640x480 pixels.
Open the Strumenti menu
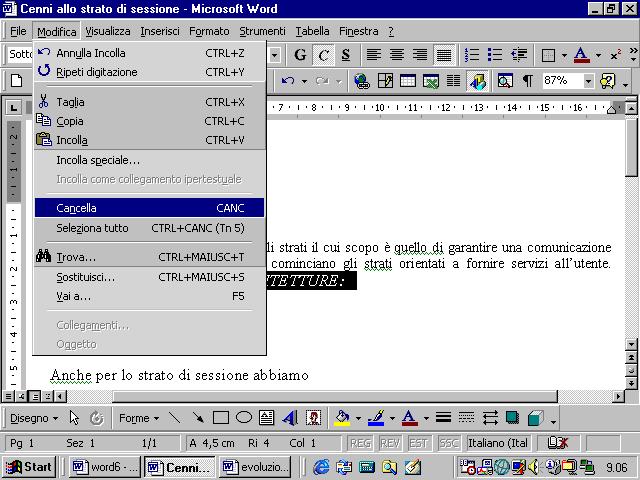262,31
